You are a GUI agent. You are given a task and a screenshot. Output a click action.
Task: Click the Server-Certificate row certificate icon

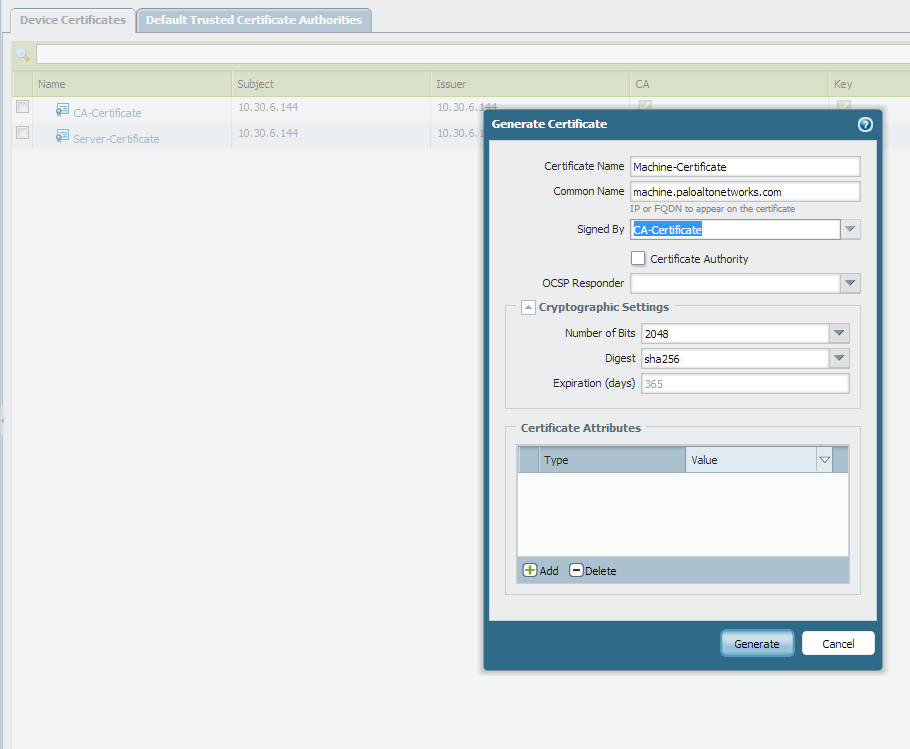pos(62,137)
